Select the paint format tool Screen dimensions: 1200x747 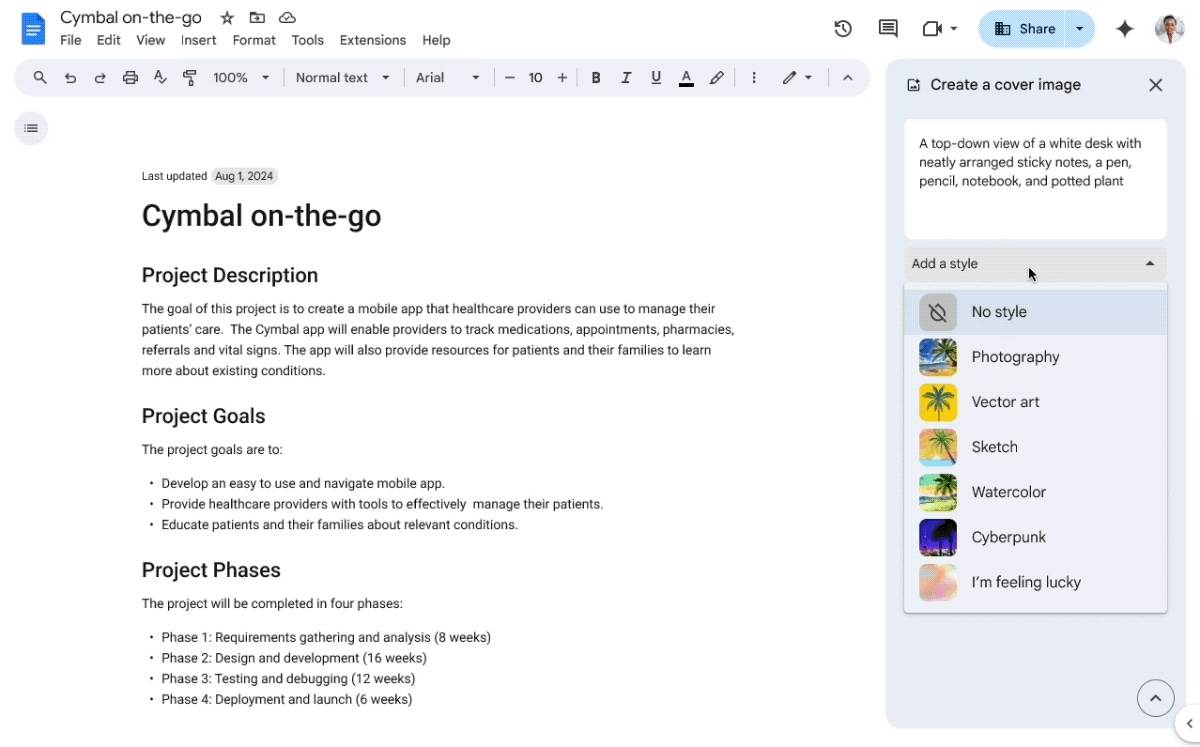190,77
